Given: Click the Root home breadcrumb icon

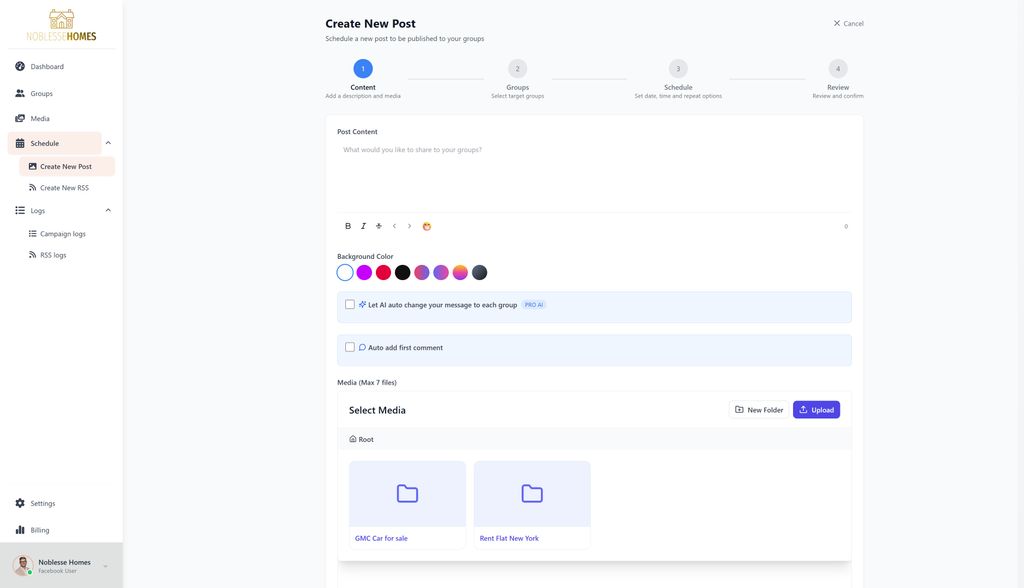Looking at the screenshot, I should pos(353,439).
